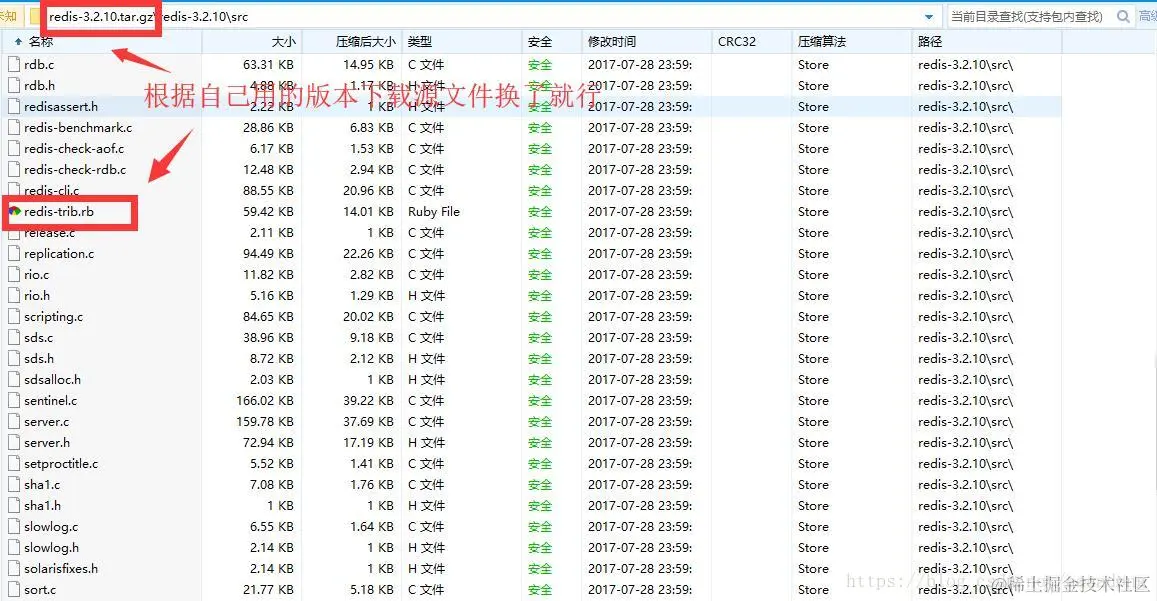Select the rio.h file
The height and width of the screenshot is (601, 1157).
(37, 295)
